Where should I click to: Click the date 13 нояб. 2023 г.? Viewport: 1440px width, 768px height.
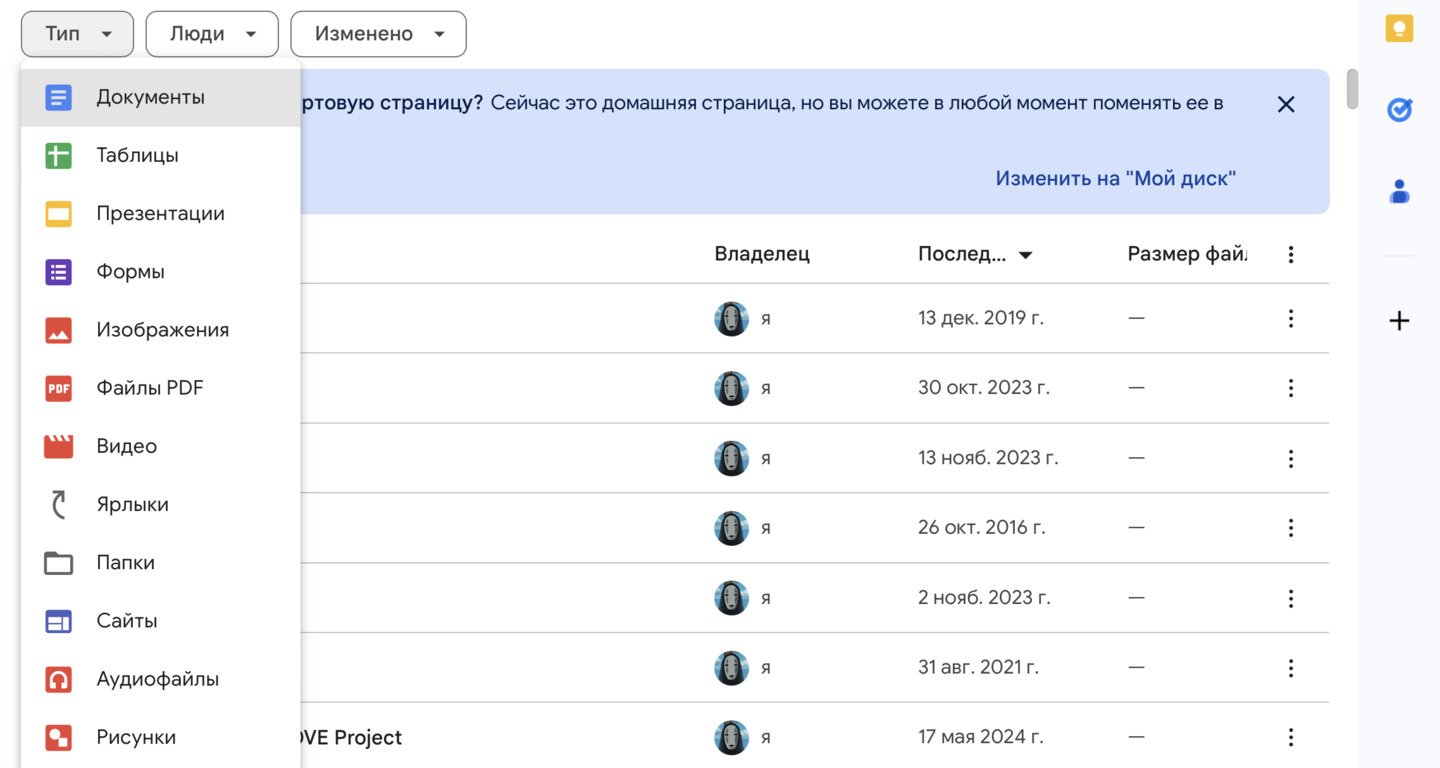coord(988,458)
